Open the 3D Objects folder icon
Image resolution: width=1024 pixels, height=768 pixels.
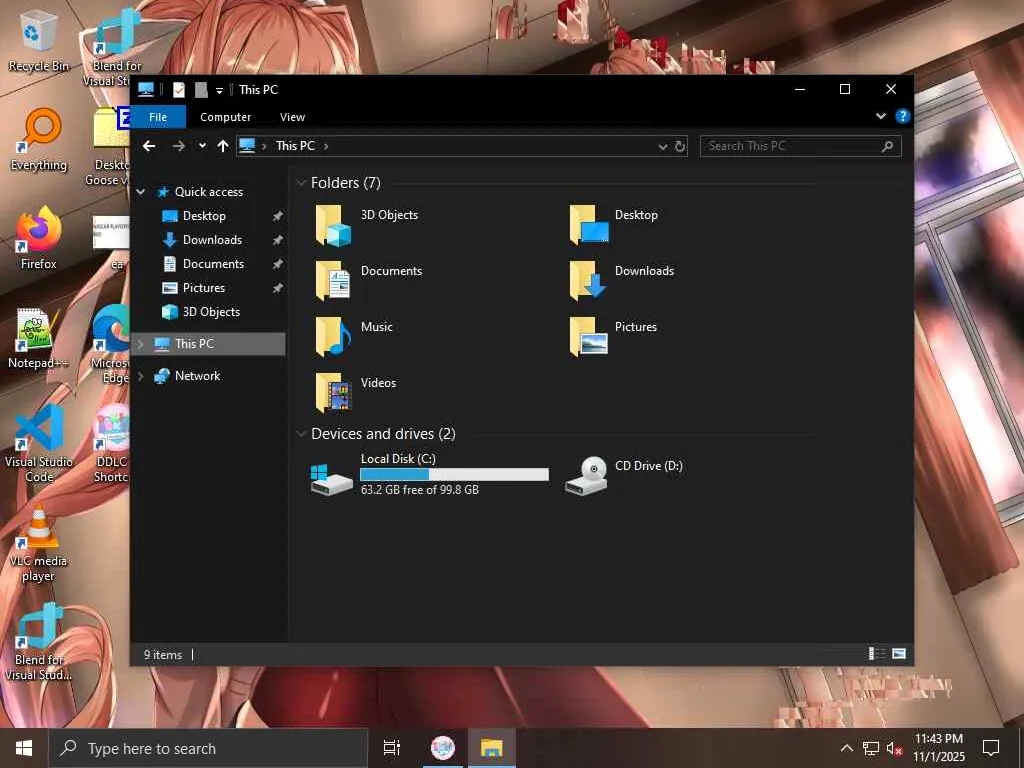click(333, 225)
